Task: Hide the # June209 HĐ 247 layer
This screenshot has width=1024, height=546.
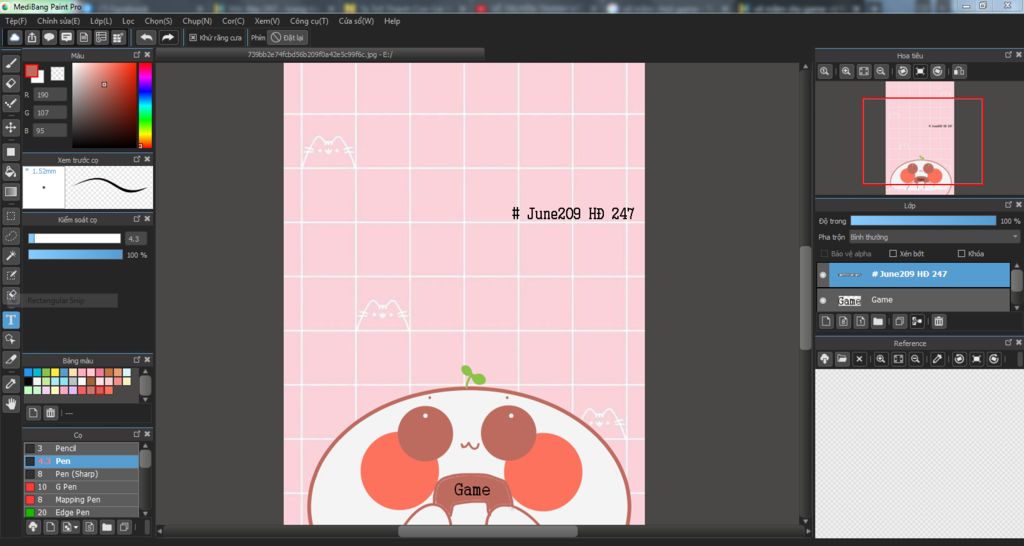Action: [x=823, y=275]
